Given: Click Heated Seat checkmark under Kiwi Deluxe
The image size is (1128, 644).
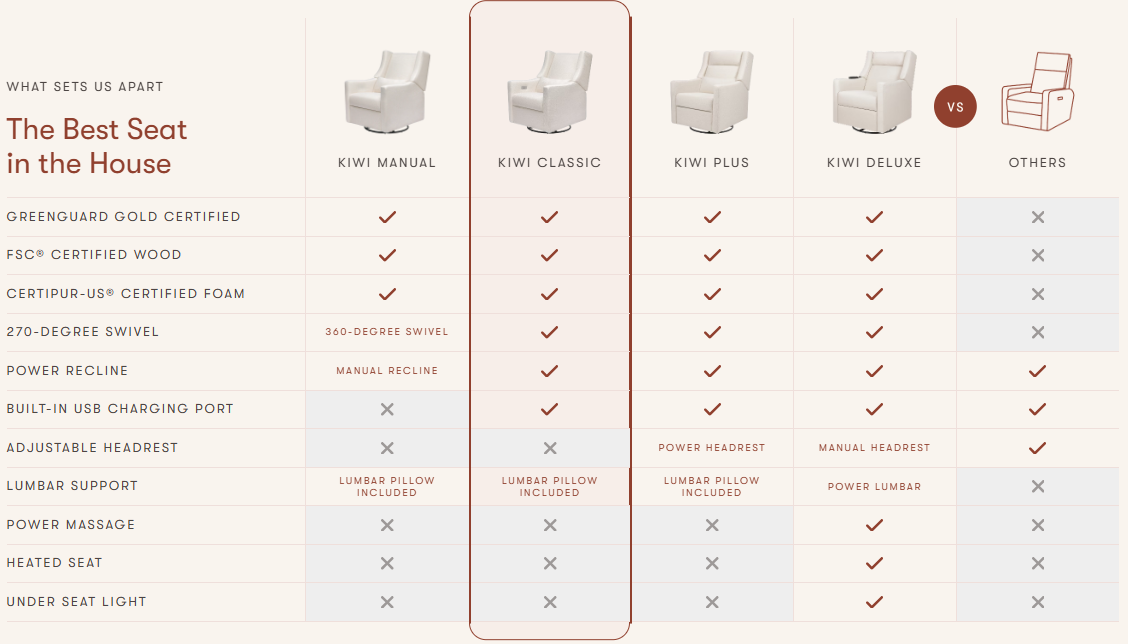Looking at the screenshot, I should click(x=874, y=563).
